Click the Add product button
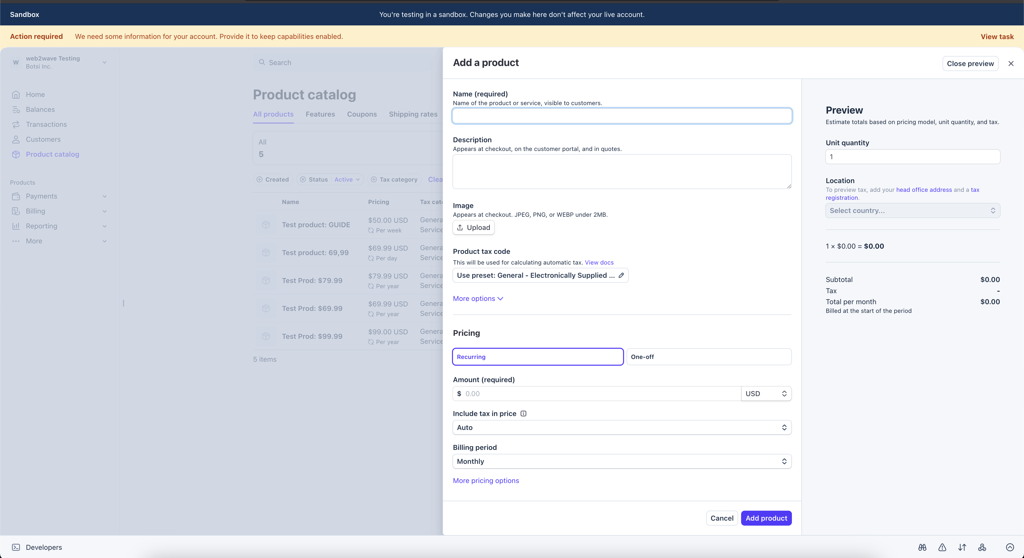 click(x=766, y=518)
